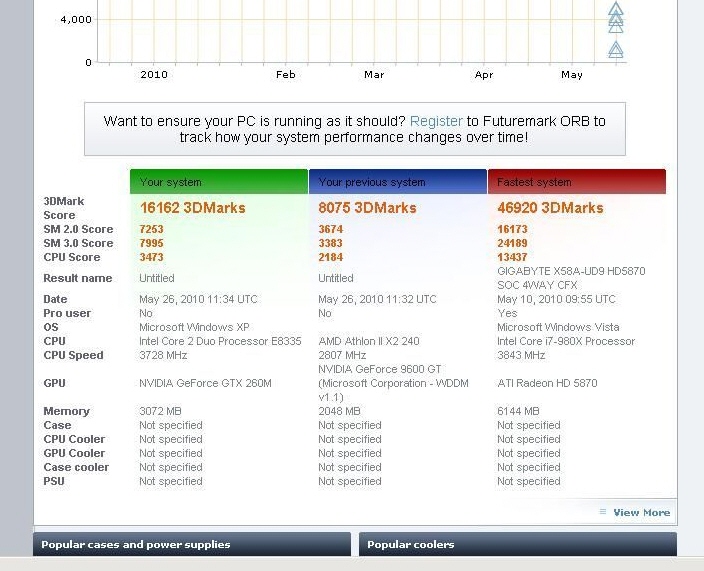Click memory value 6144 MB
This screenshot has width=704, height=571.
point(519,411)
